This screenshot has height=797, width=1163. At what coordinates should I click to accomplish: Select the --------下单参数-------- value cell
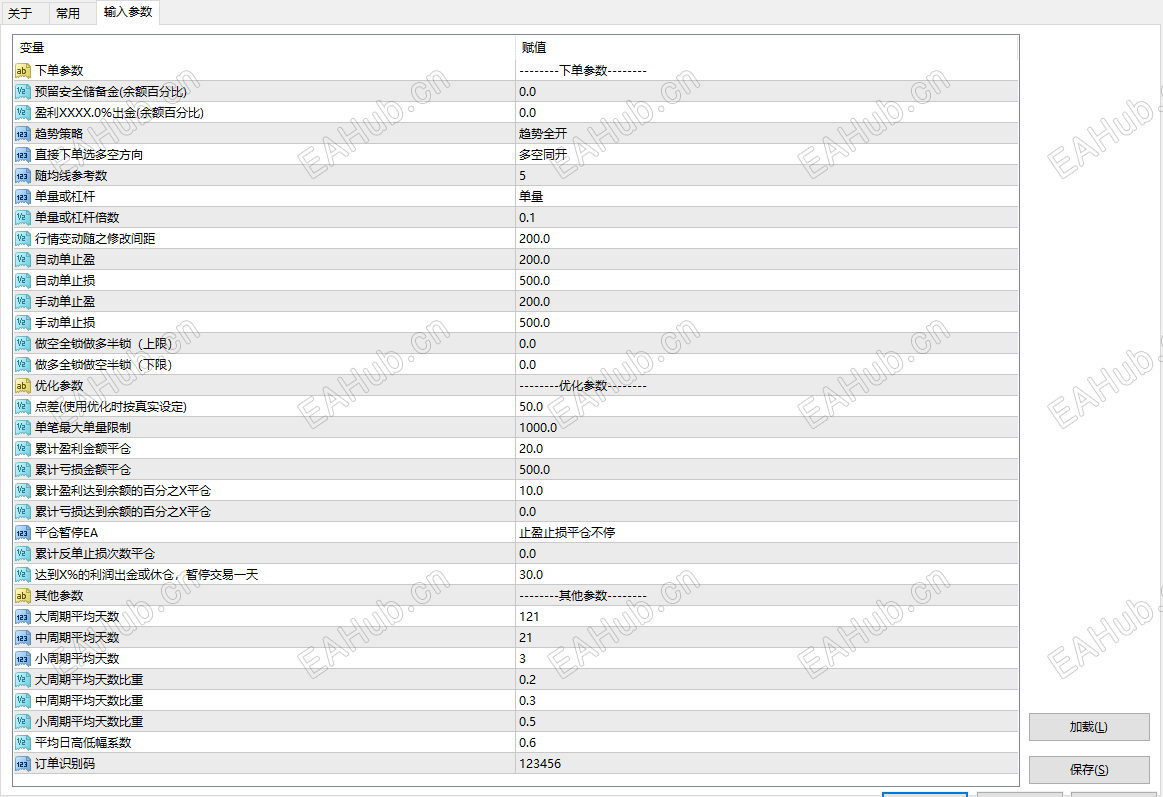tap(767, 70)
